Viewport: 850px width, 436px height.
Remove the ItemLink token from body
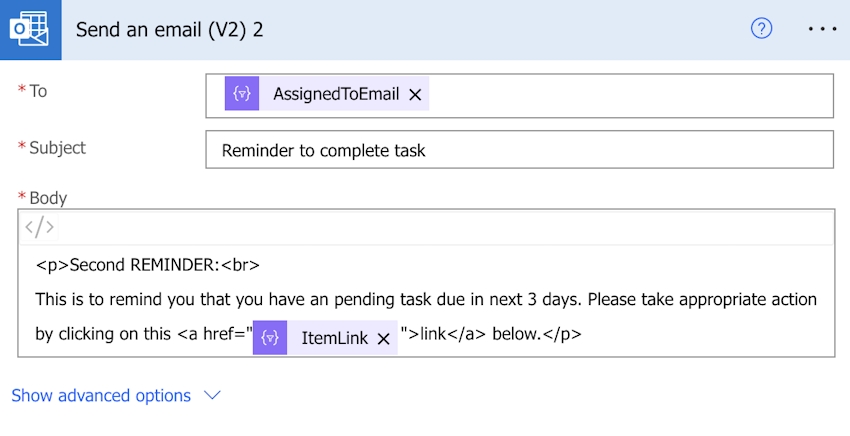pyautogui.click(x=384, y=338)
